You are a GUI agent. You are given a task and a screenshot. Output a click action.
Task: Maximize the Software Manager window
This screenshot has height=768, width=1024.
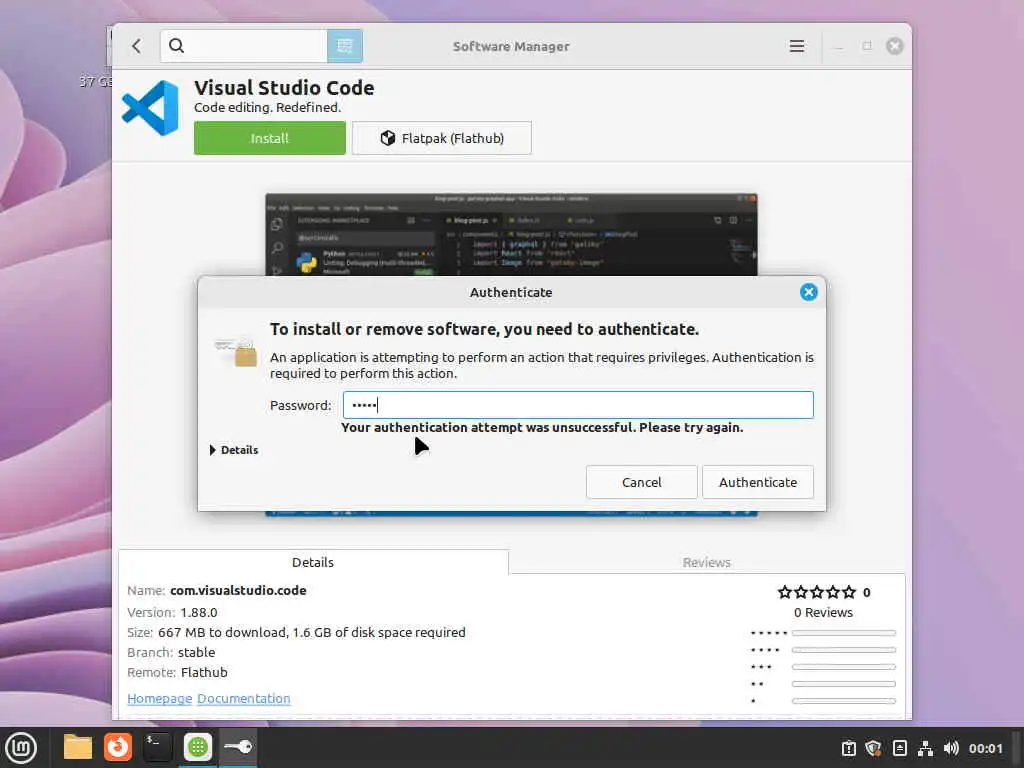coord(867,46)
